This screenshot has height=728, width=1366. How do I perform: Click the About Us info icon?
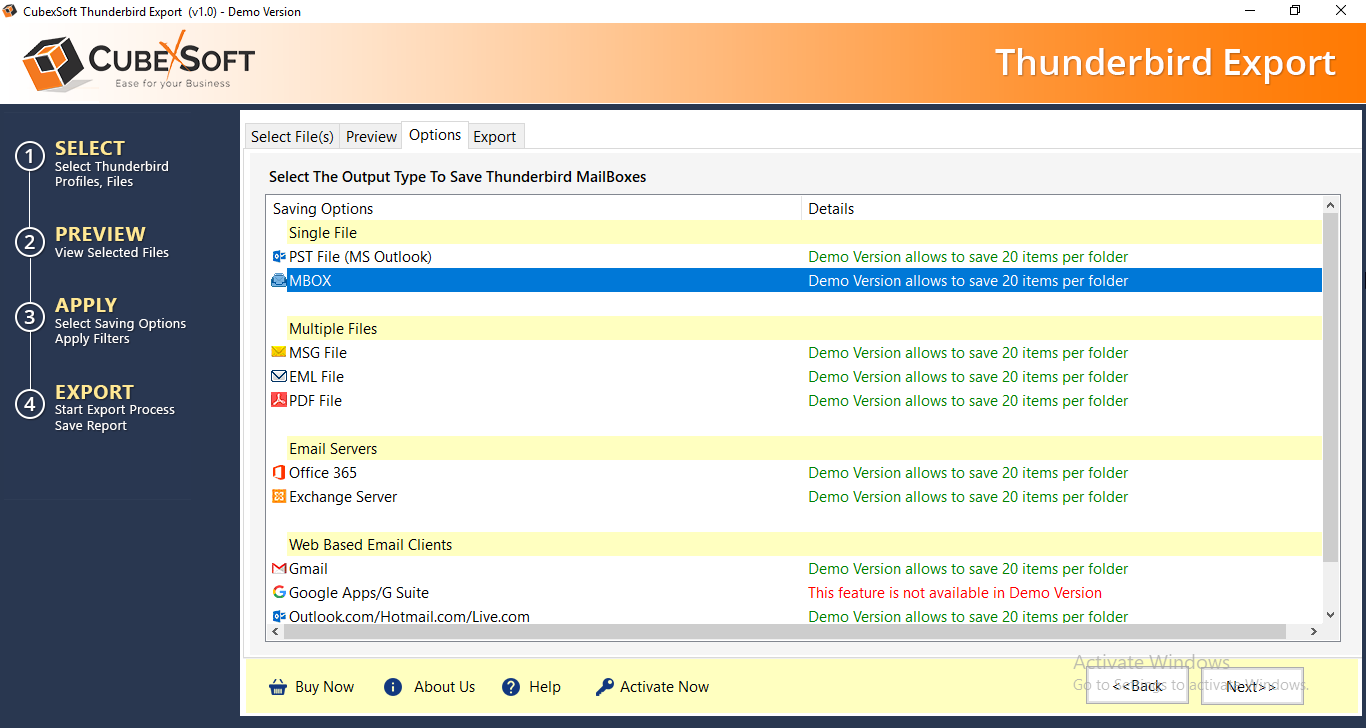393,687
